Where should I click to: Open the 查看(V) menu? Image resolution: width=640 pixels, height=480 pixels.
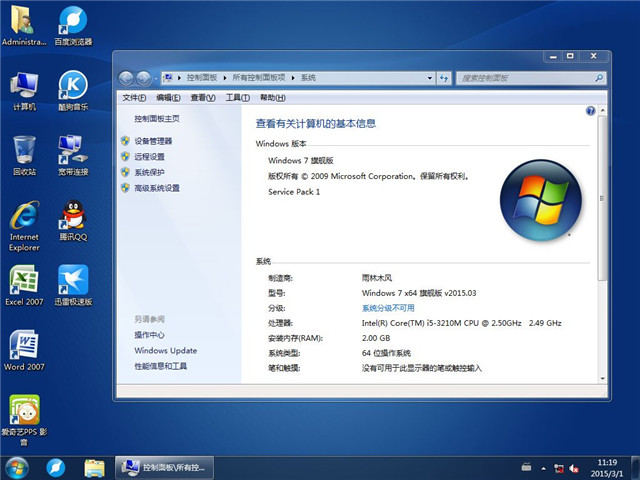click(x=203, y=98)
